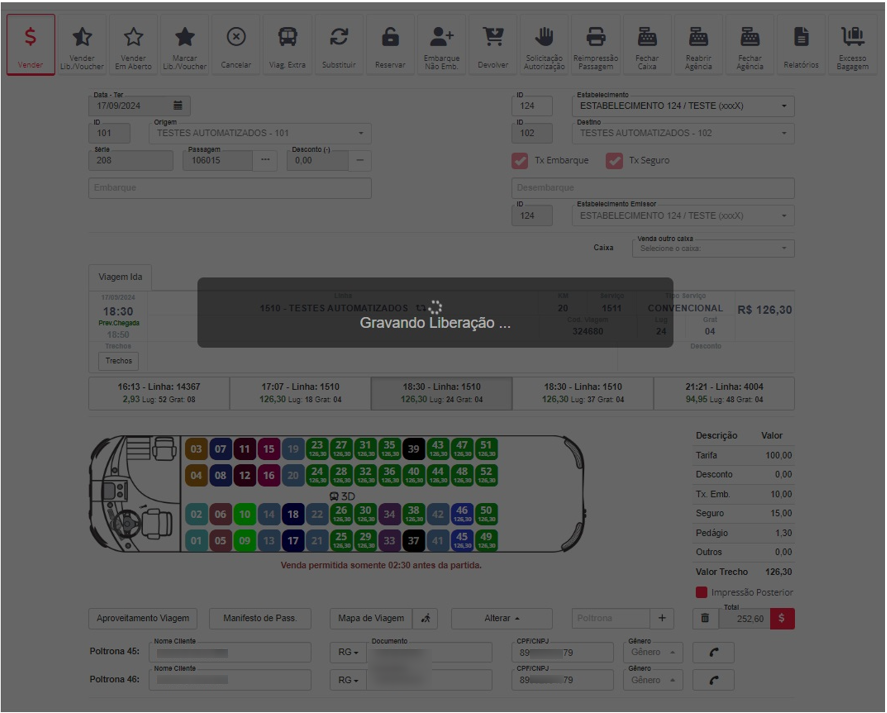Expand the Alterar dropdown button
Image resolution: width=887 pixels, height=713 pixels.
point(502,618)
